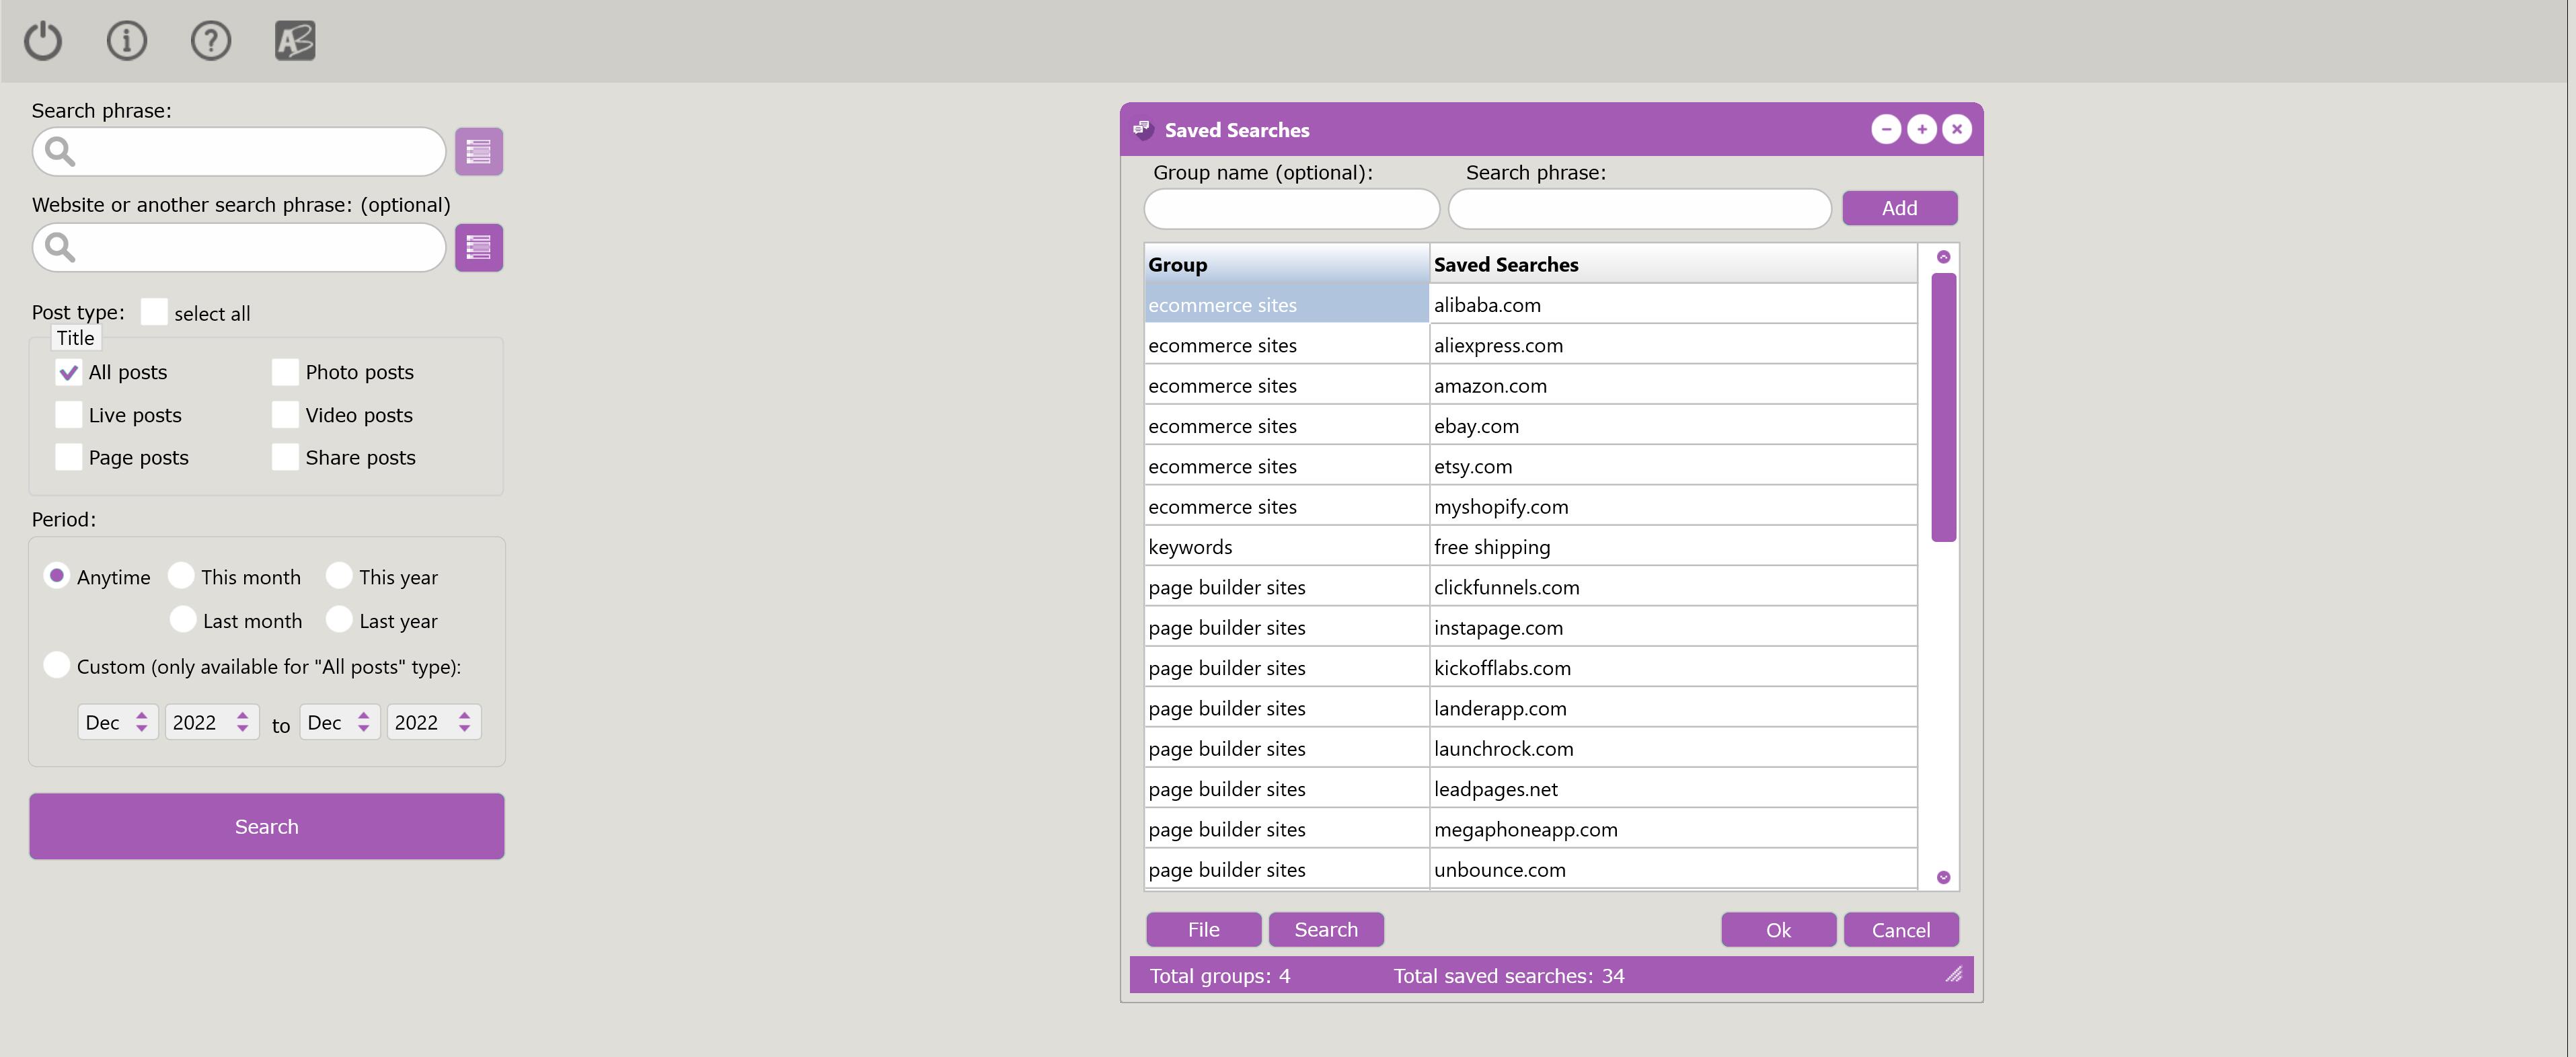This screenshot has height=1057, width=2576.
Task: Open saved searches list beside Search phrase field
Action: tap(479, 152)
